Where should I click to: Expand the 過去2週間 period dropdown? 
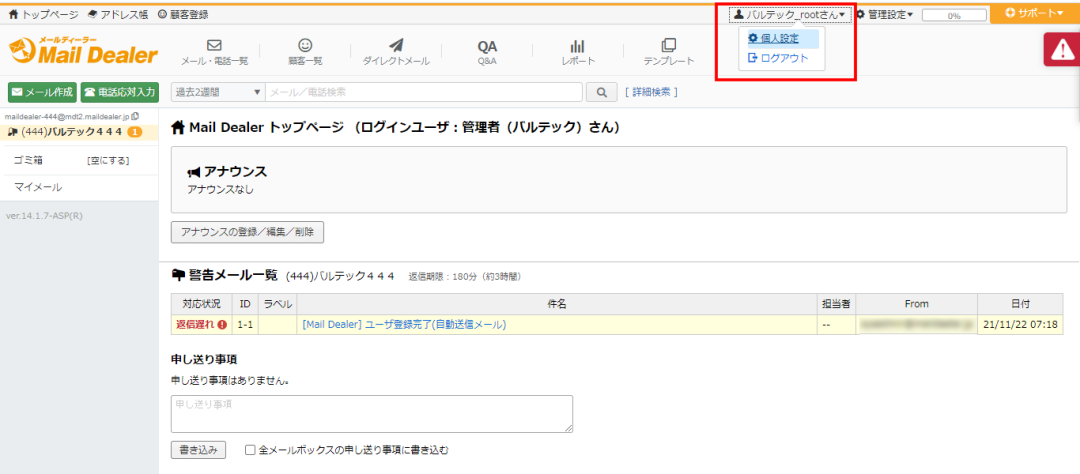coord(217,92)
